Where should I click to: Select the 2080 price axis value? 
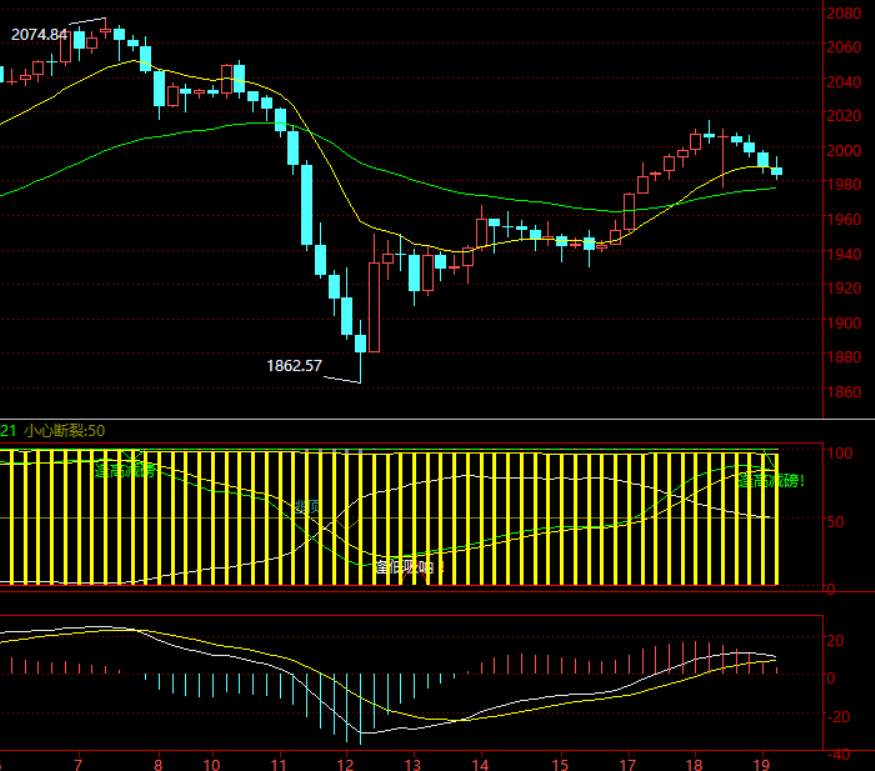[844, 12]
